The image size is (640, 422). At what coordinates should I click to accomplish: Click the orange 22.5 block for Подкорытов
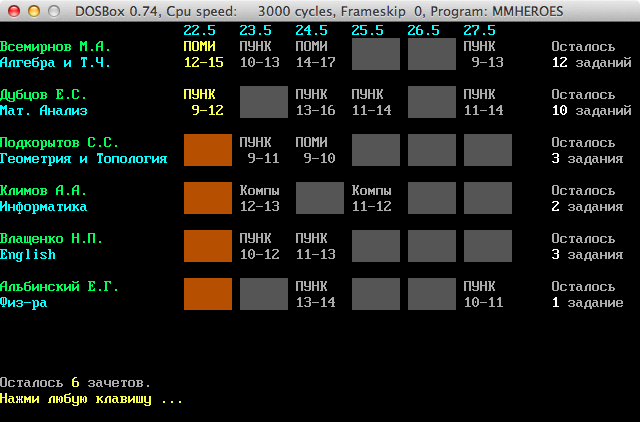tap(208, 150)
